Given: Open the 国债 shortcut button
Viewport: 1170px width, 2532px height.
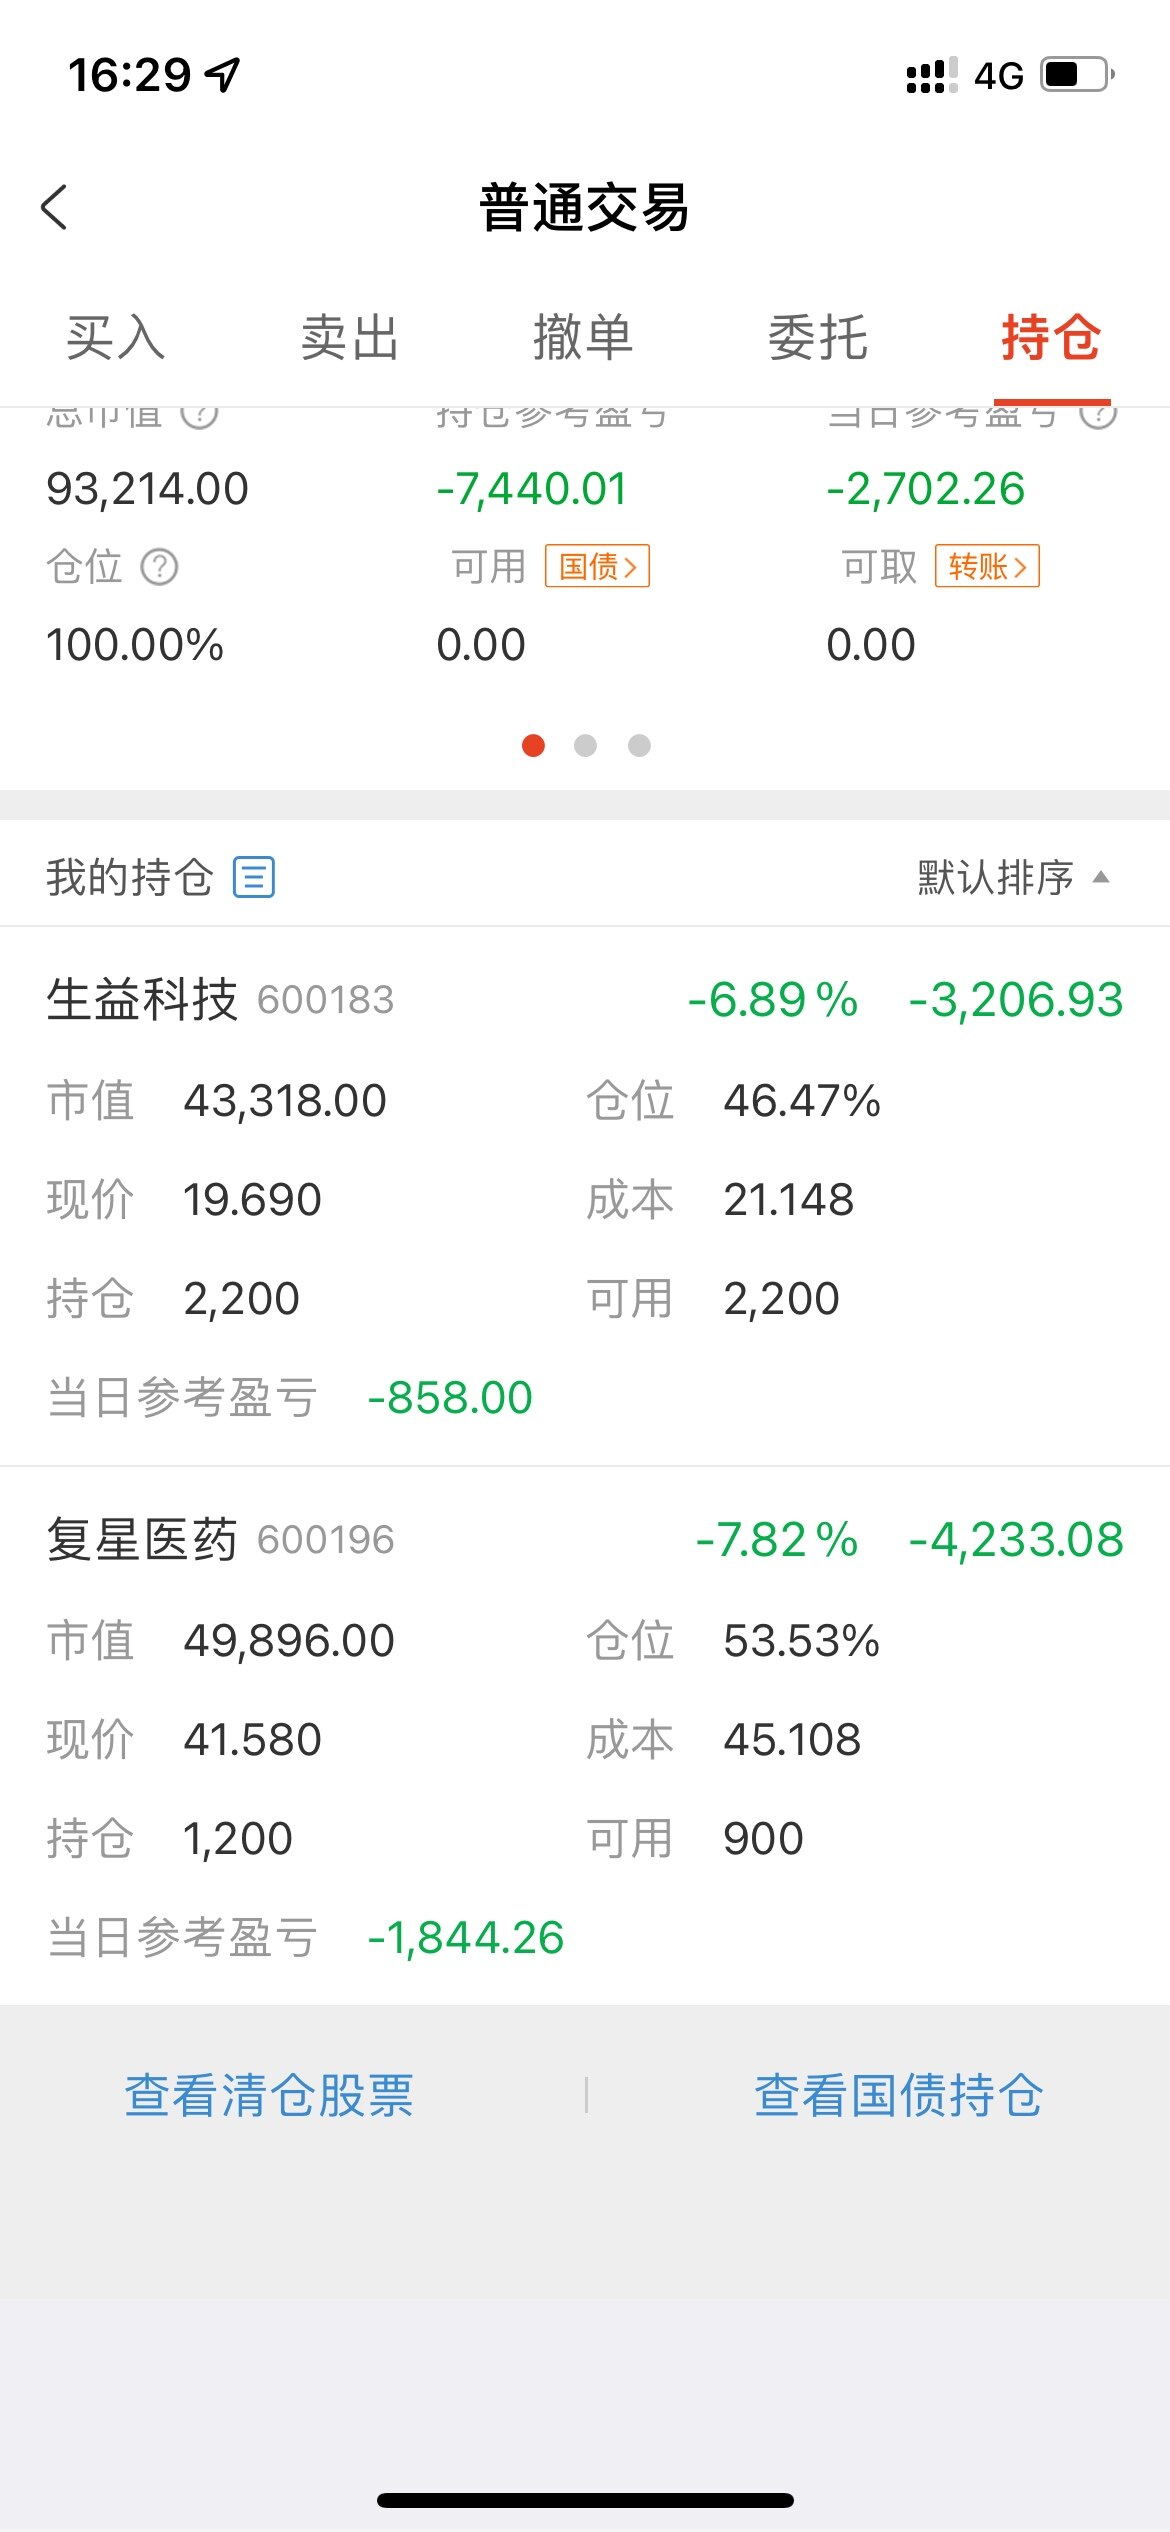Looking at the screenshot, I should 597,567.
